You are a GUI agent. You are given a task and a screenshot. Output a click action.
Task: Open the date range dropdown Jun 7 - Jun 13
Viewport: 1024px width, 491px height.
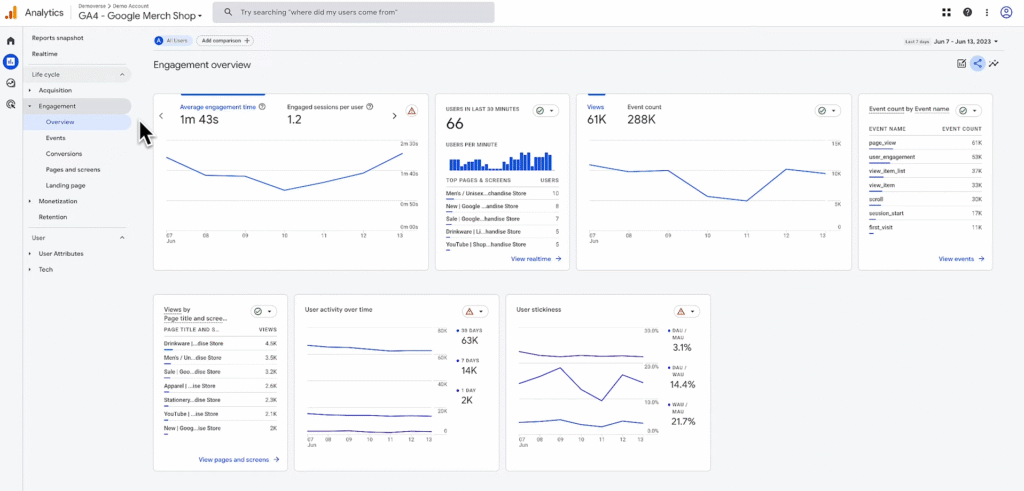coord(966,41)
